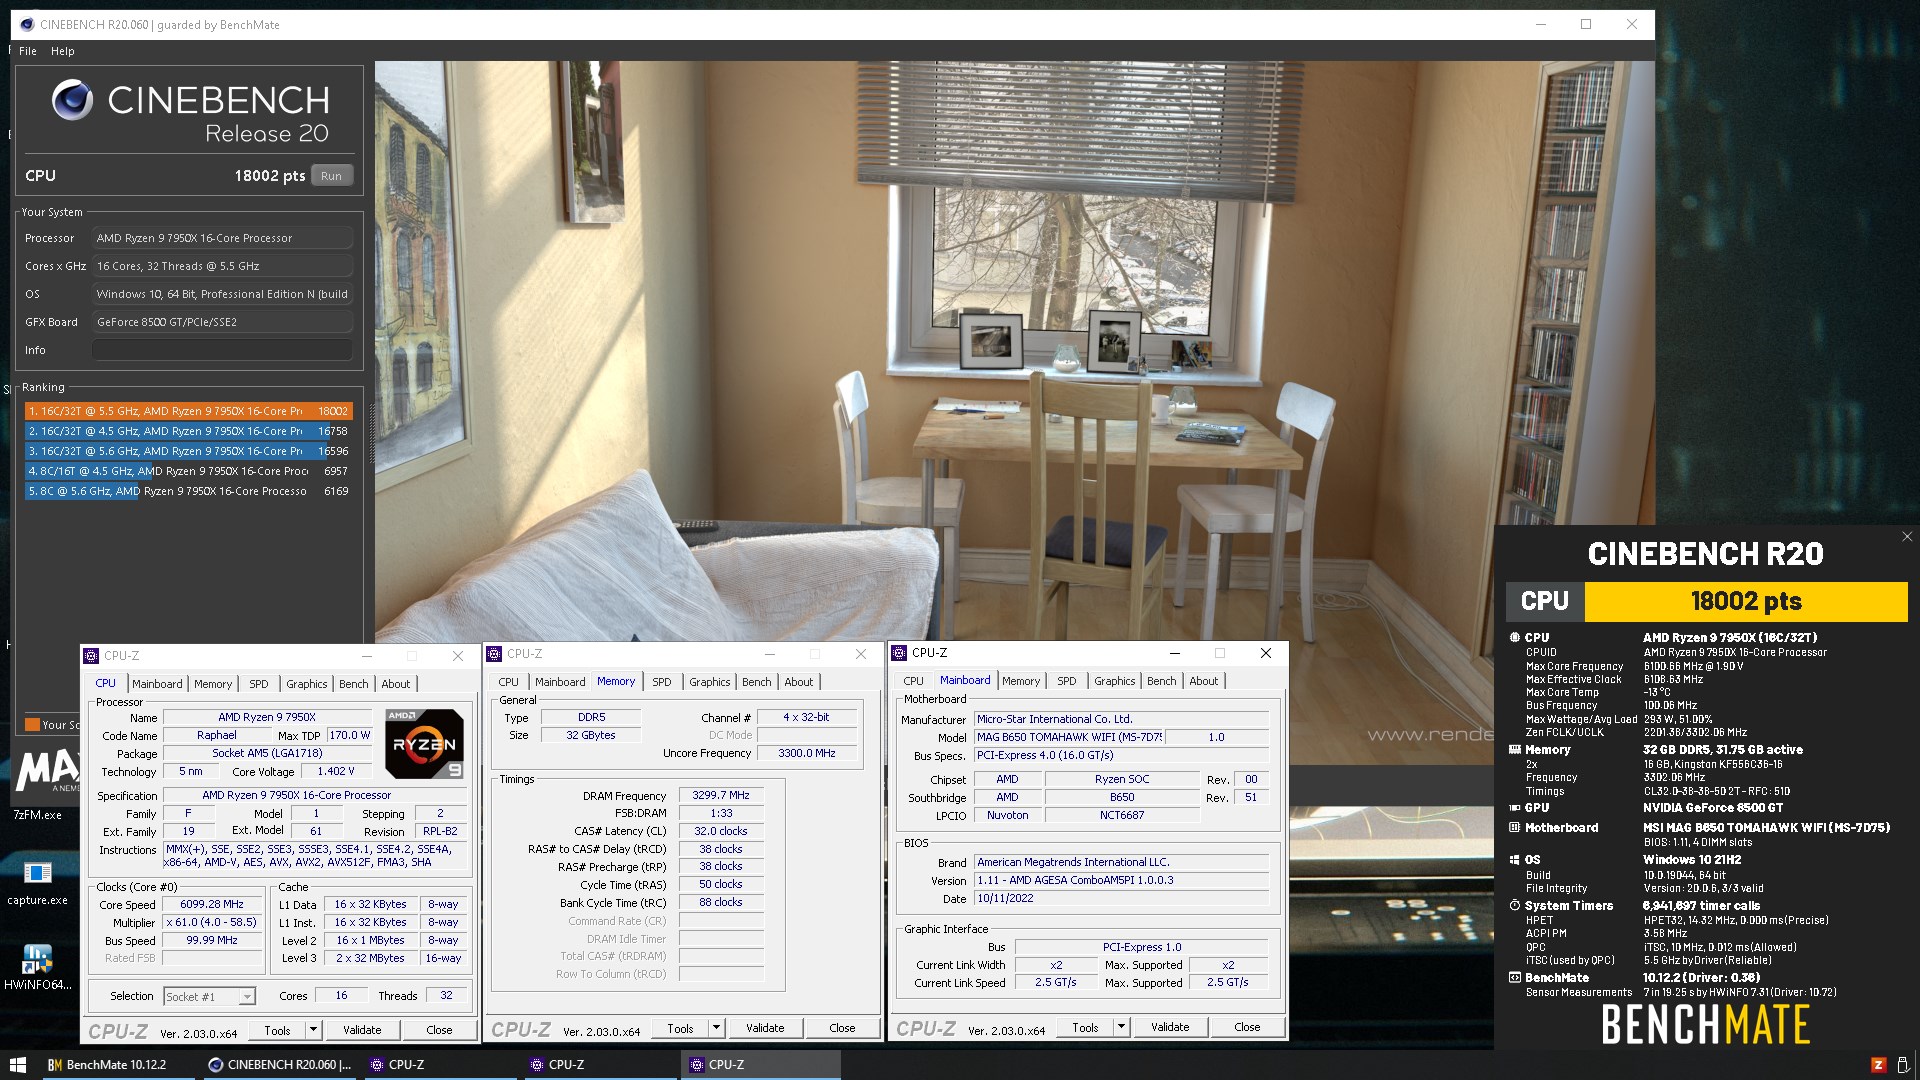Click BIOS Version 1.11 AGESA field
The width and height of the screenshot is (1920, 1080).
(1122, 880)
